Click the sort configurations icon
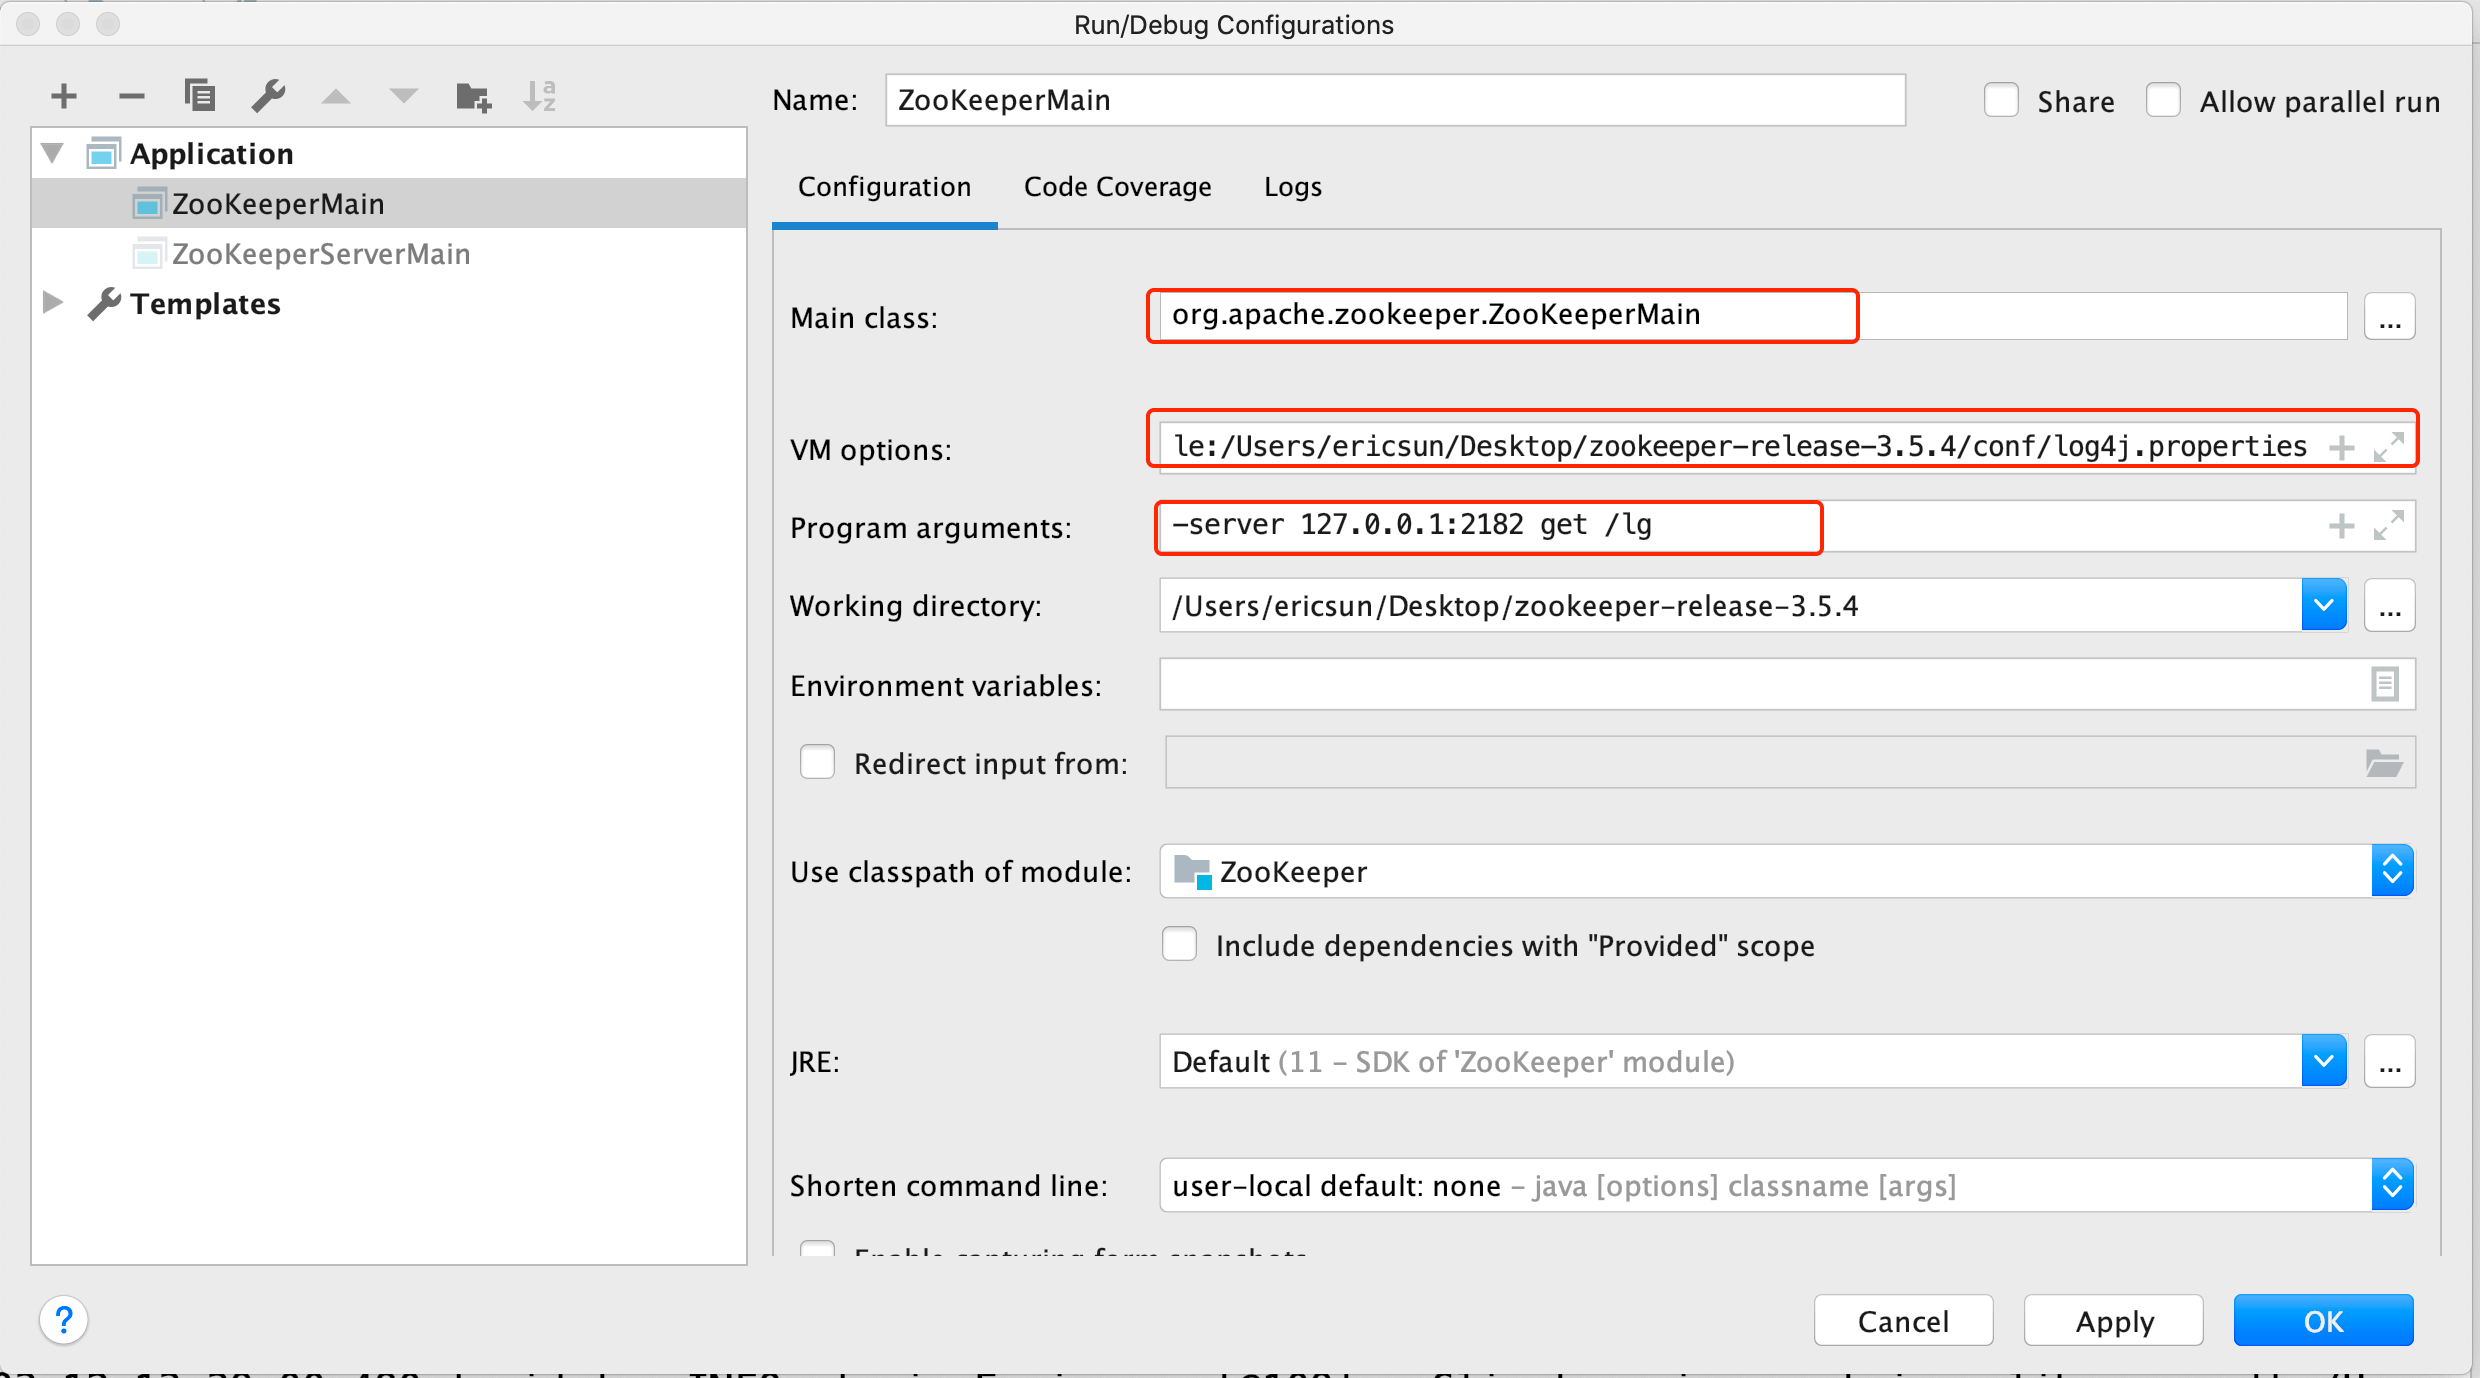This screenshot has height=1378, width=2480. coord(548,93)
